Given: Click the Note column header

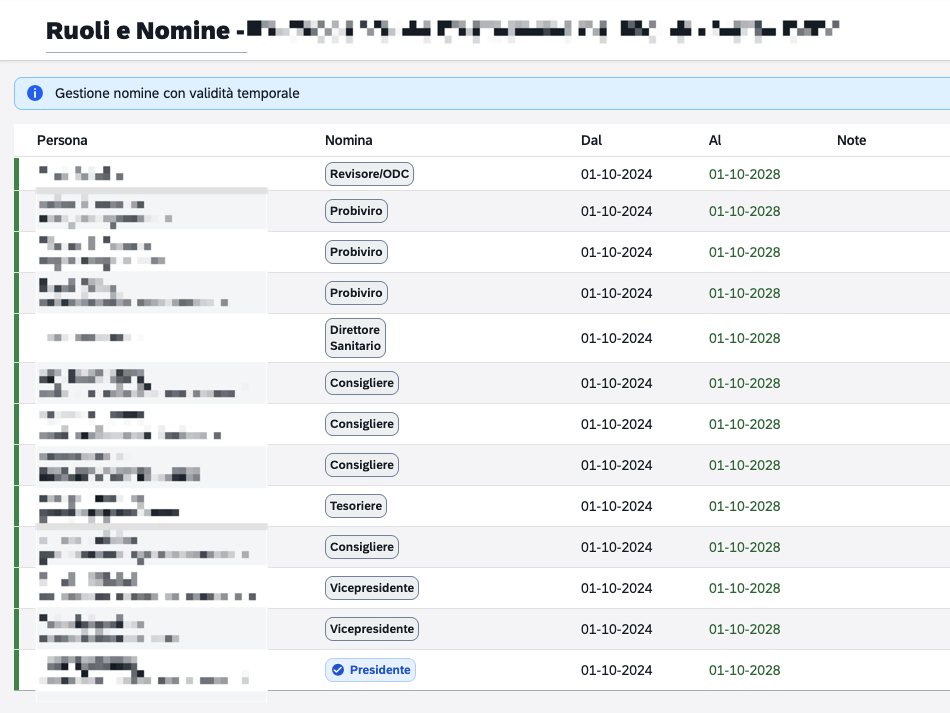Looking at the screenshot, I should [851, 141].
